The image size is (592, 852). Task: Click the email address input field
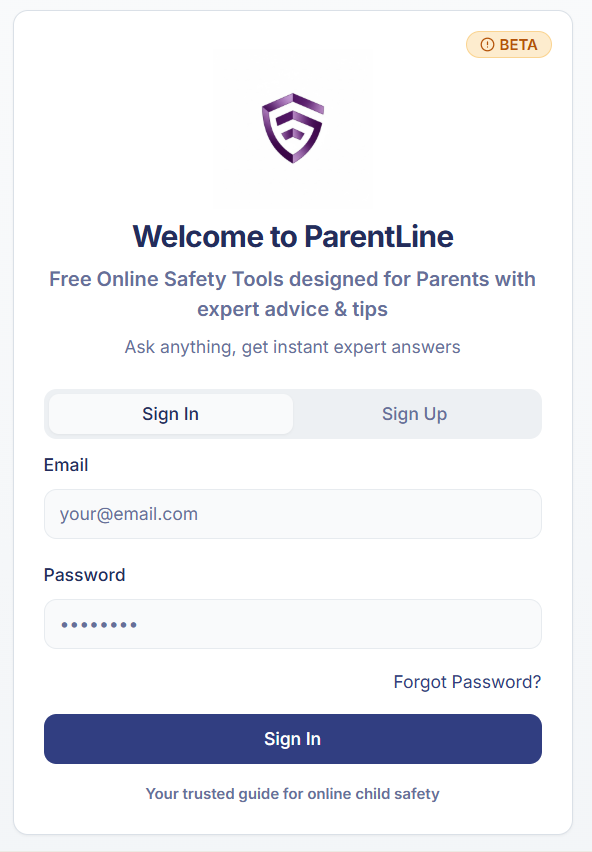(x=293, y=513)
